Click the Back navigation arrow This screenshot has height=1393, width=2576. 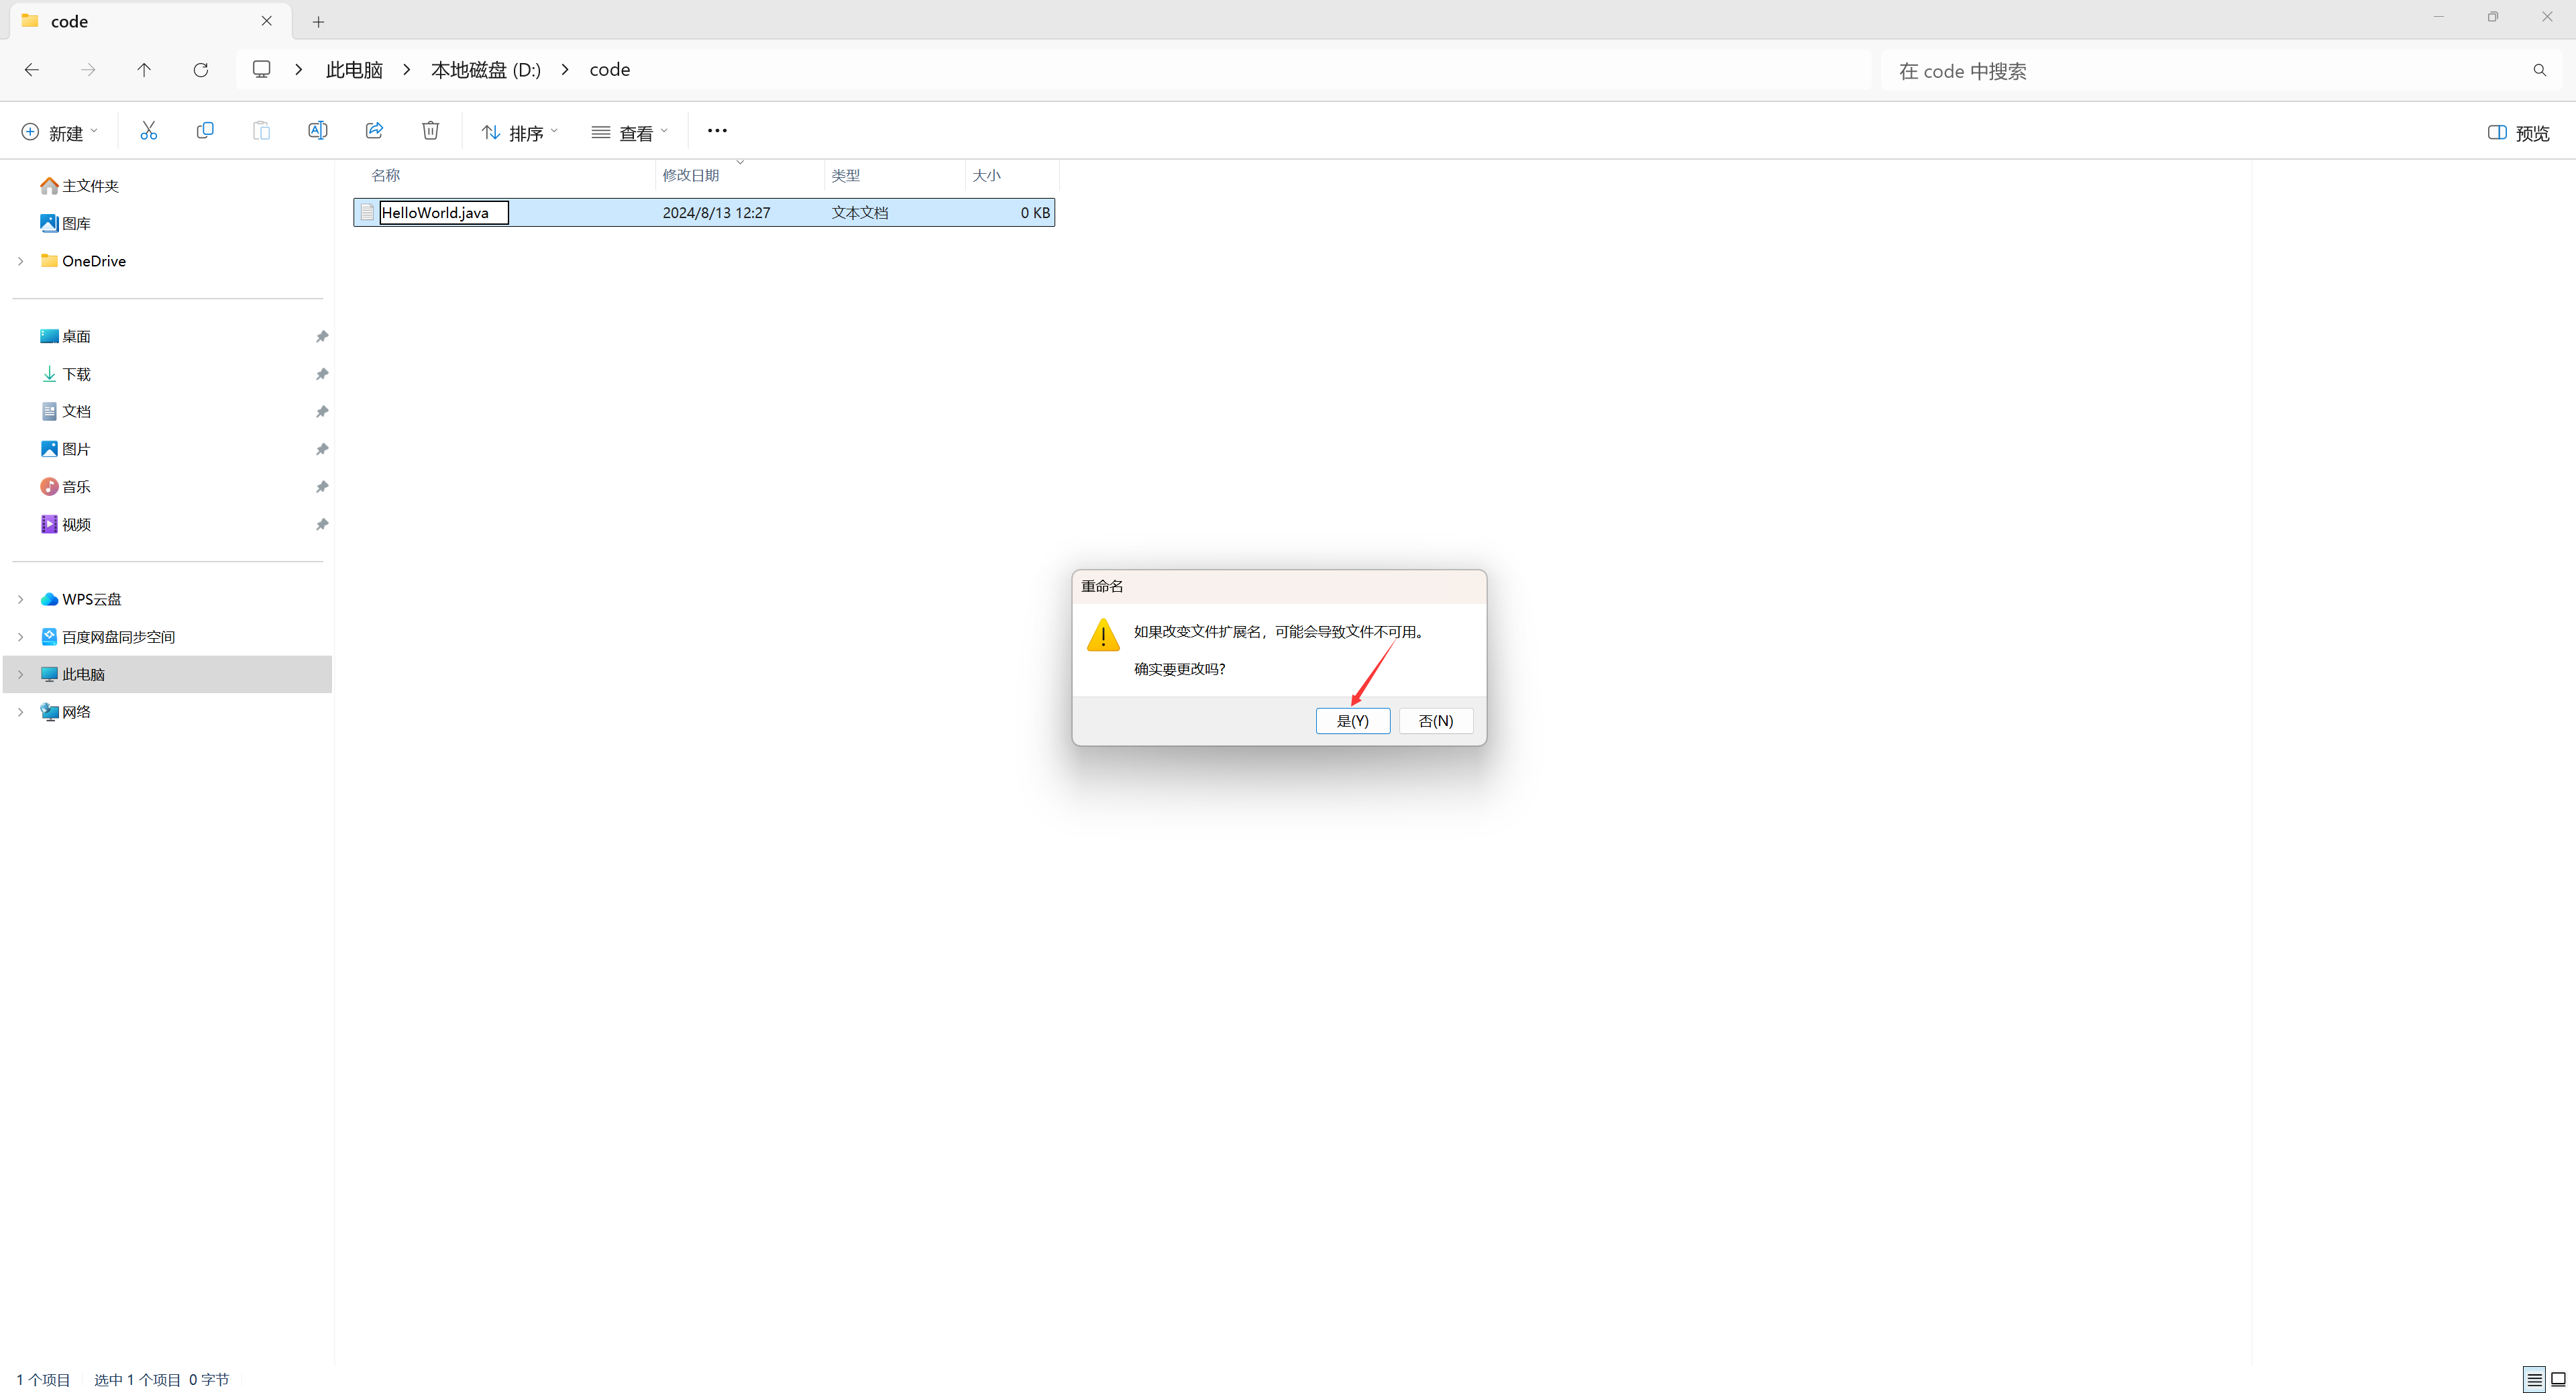click(32, 70)
